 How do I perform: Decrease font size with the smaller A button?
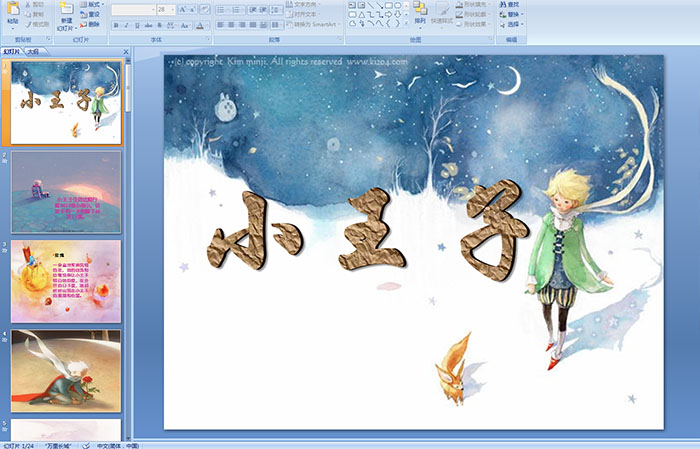(192, 9)
